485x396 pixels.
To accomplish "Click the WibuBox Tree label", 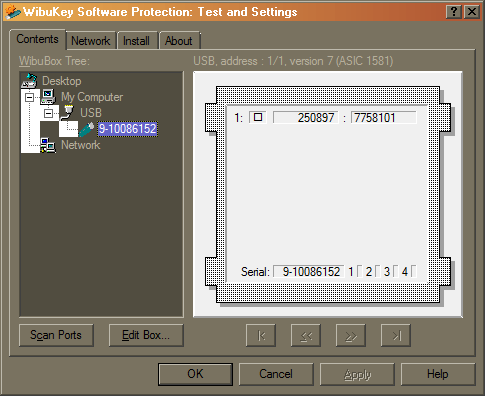I will point(54,61).
